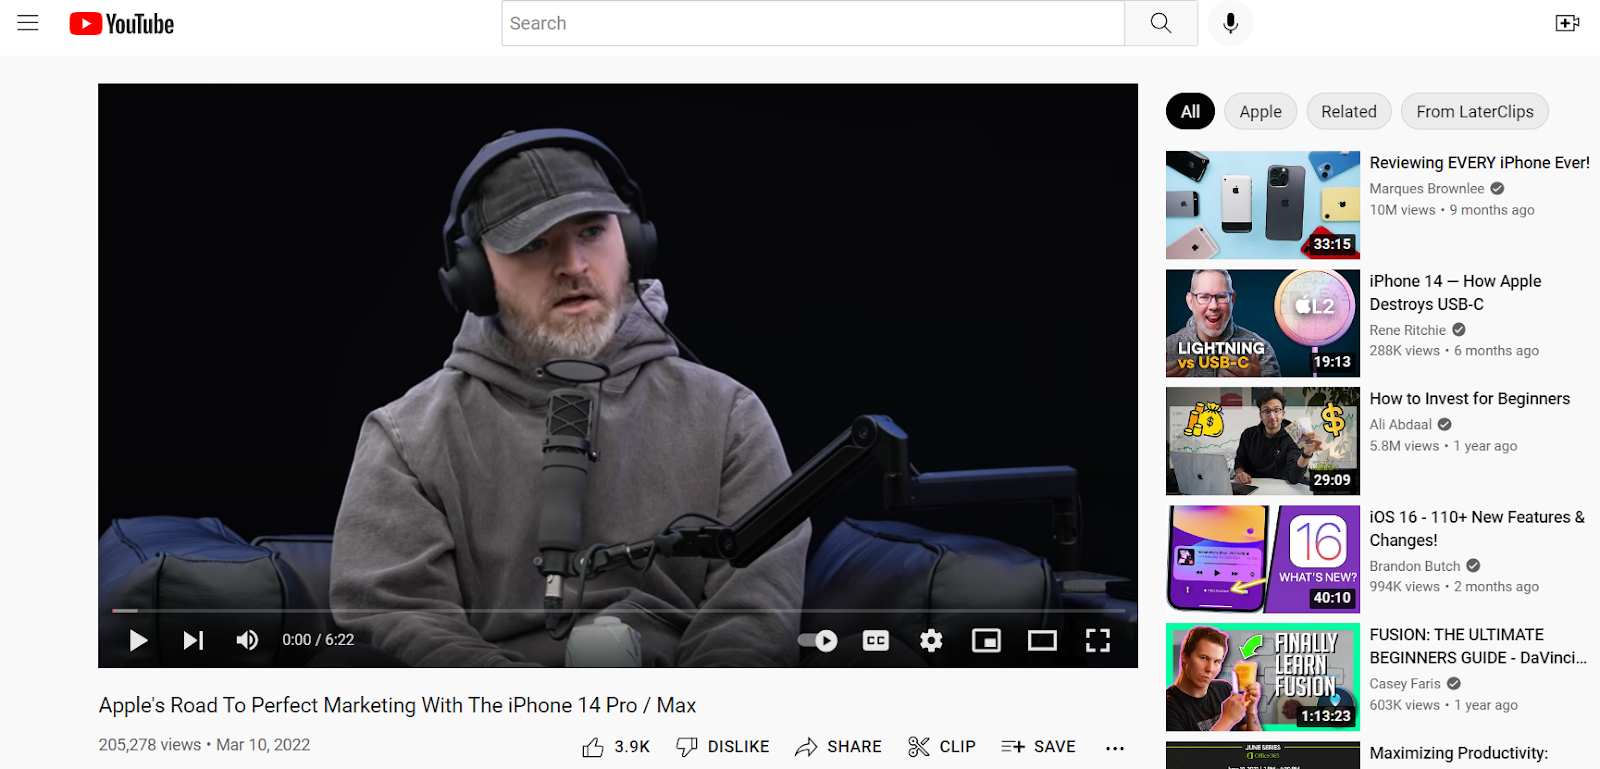Viewport: 1600px width, 769px height.
Task: Share this video
Action: pyautogui.click(x=838, y=747)
